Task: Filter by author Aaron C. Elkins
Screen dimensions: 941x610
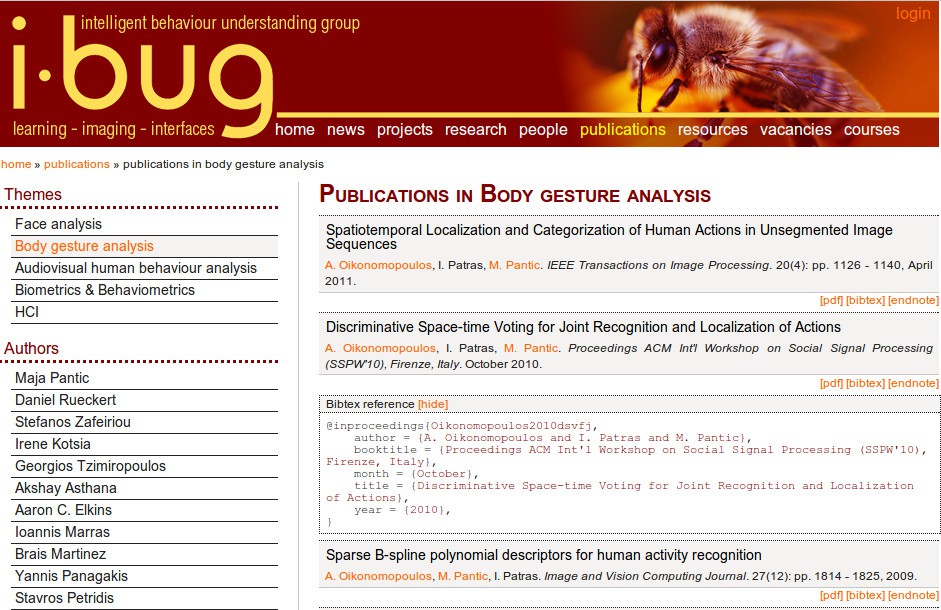Action: [x=144, y=510]
